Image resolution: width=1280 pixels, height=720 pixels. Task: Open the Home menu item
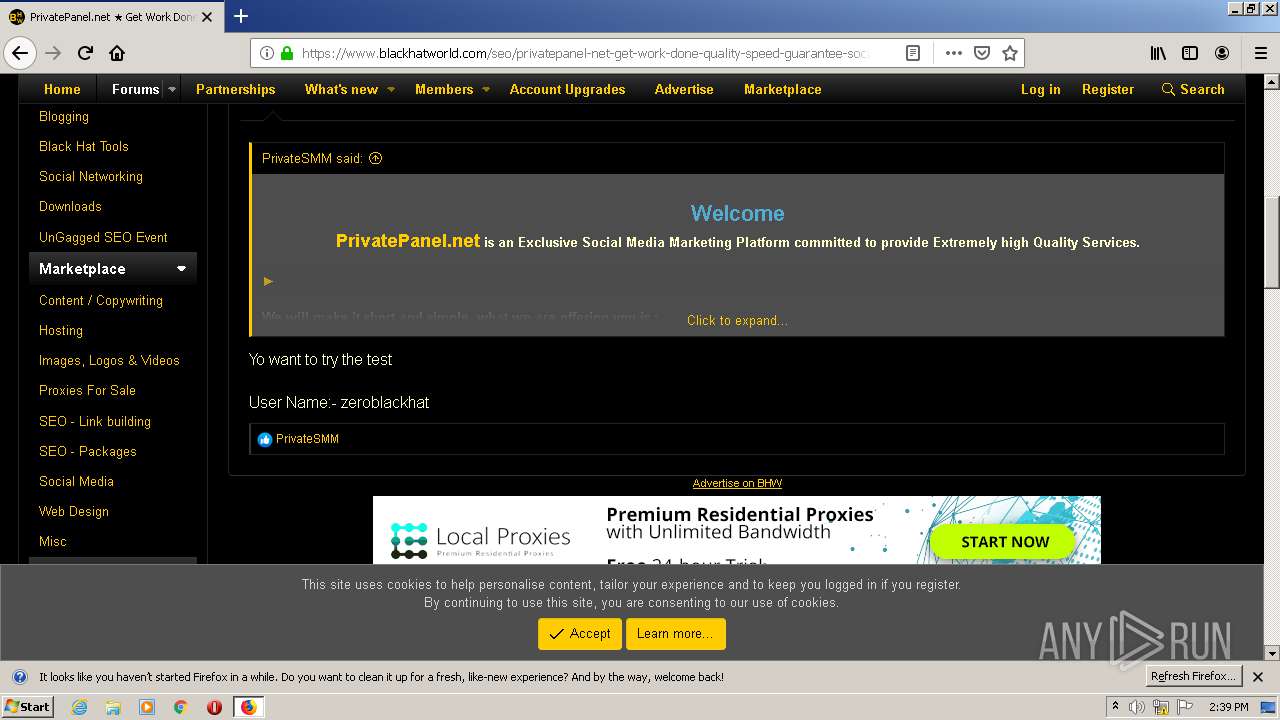[x=62, y=89]
